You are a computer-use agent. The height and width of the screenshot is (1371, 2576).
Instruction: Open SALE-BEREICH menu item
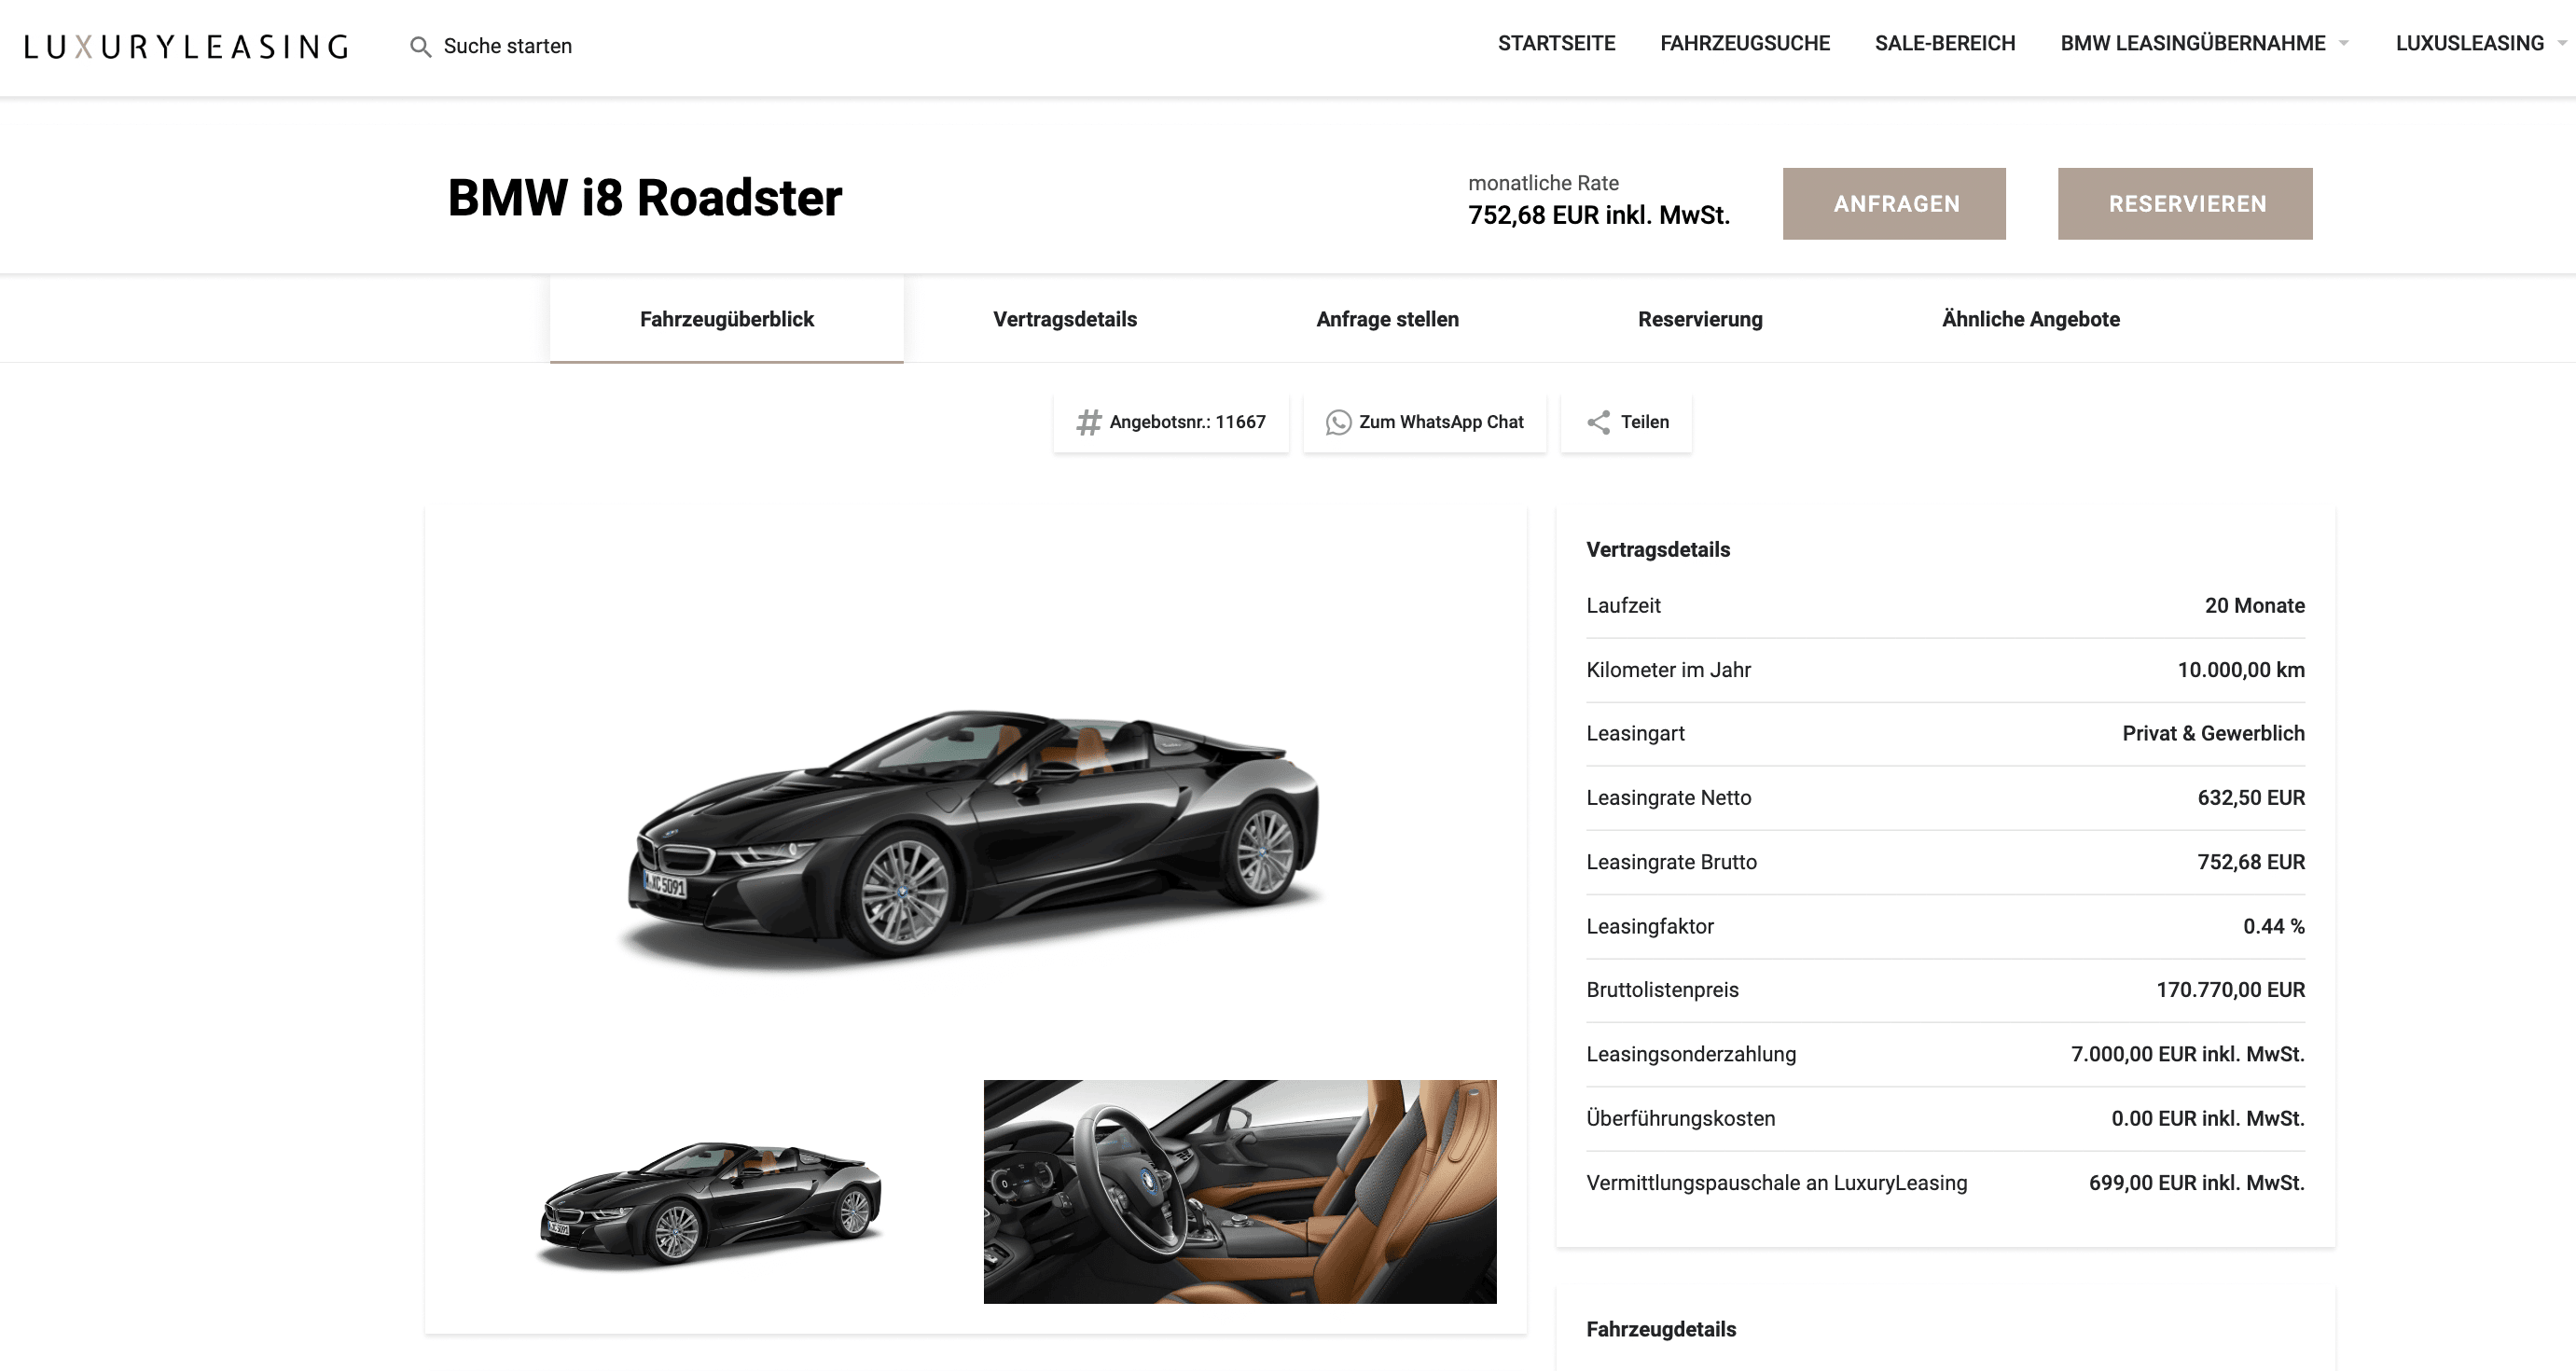[1944, 43]
